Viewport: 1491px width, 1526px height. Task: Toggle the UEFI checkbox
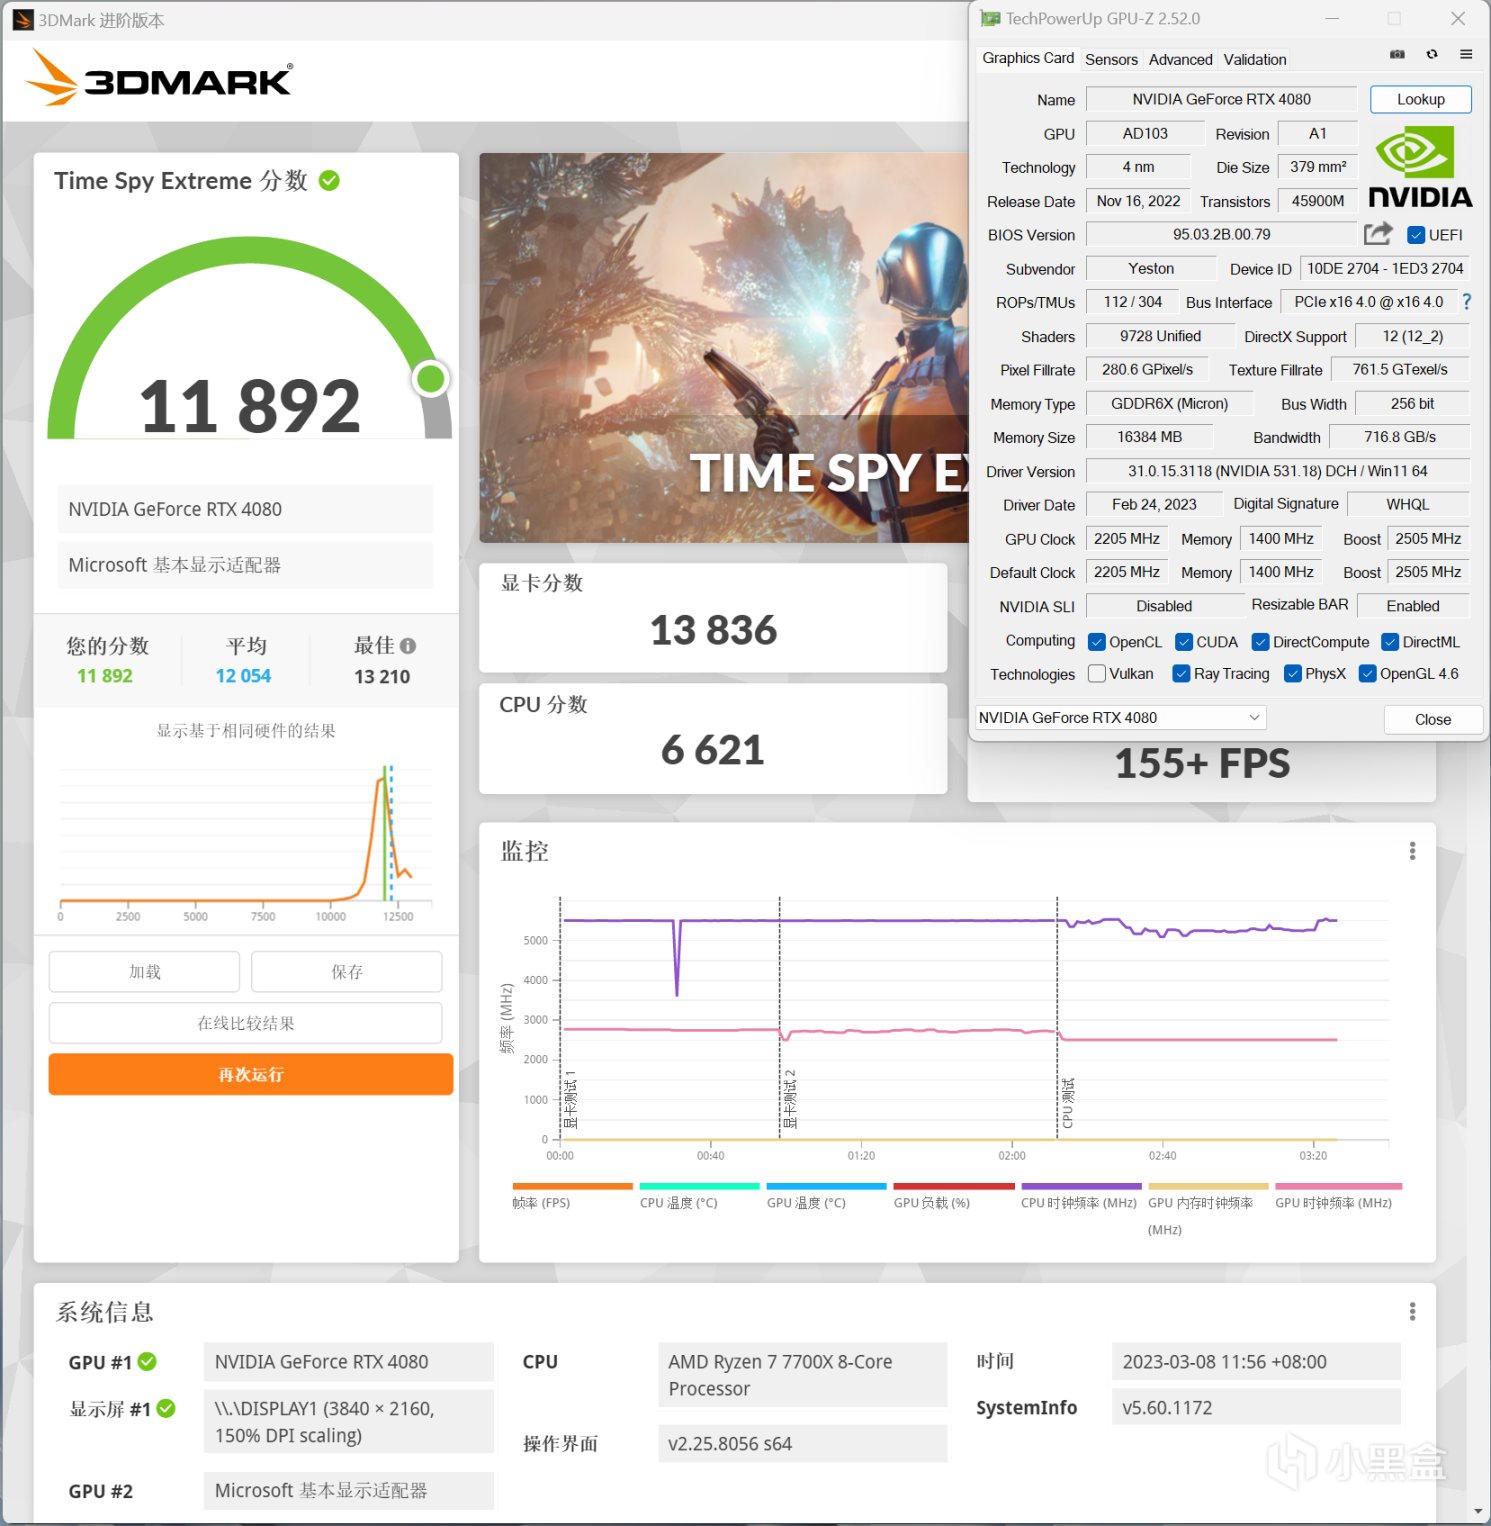(1415, 235)
